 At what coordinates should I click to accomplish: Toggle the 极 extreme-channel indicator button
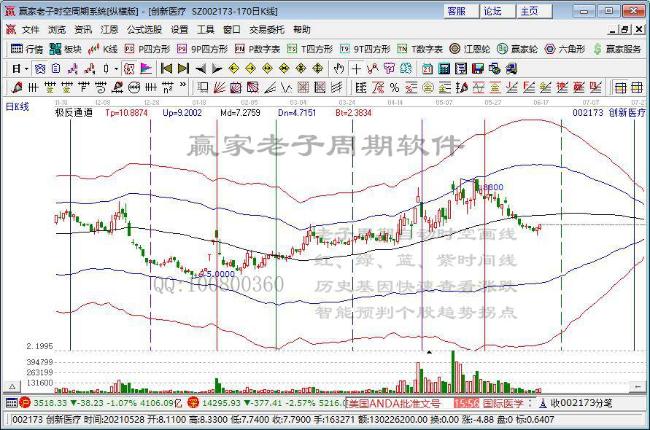pyautogui.click(x=129, y=69)
